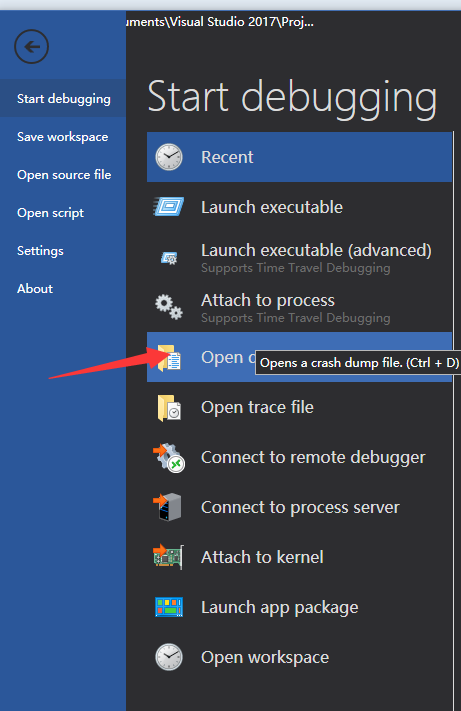Select the Recent entry label
This screenshot has width=461, height=711.
tap(227, 157)
